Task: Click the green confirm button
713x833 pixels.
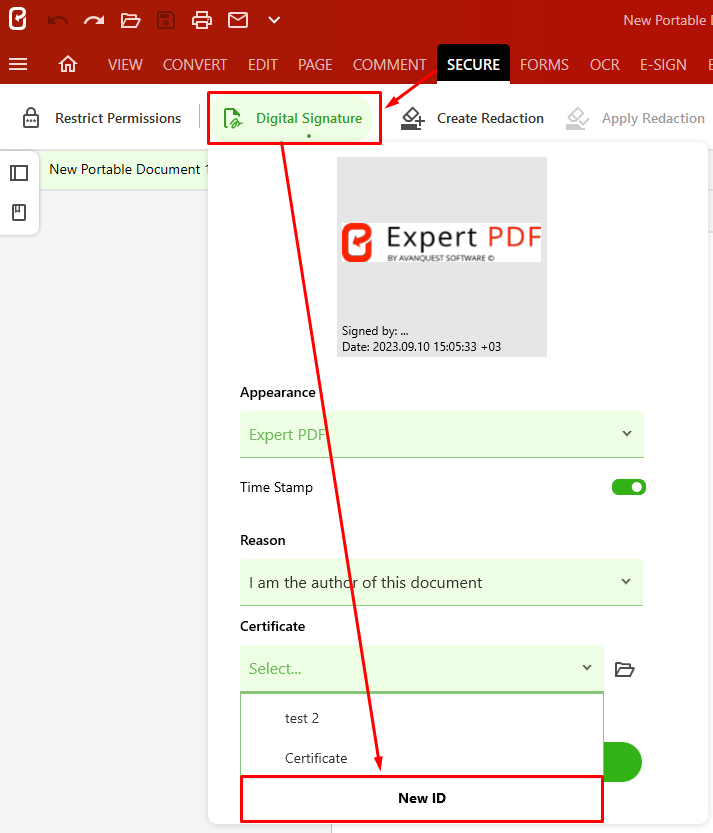Action: tap(623, 762)
